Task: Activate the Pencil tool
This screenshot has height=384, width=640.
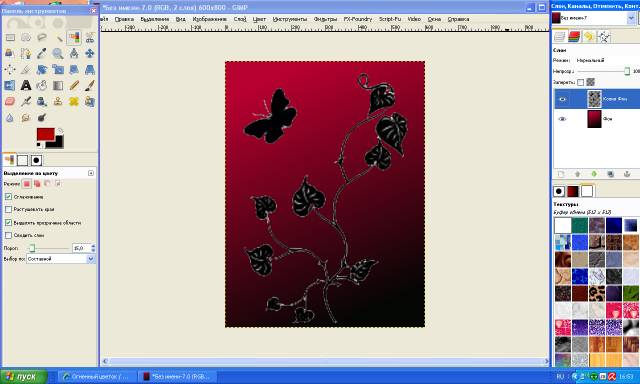Action: point(73,85)
